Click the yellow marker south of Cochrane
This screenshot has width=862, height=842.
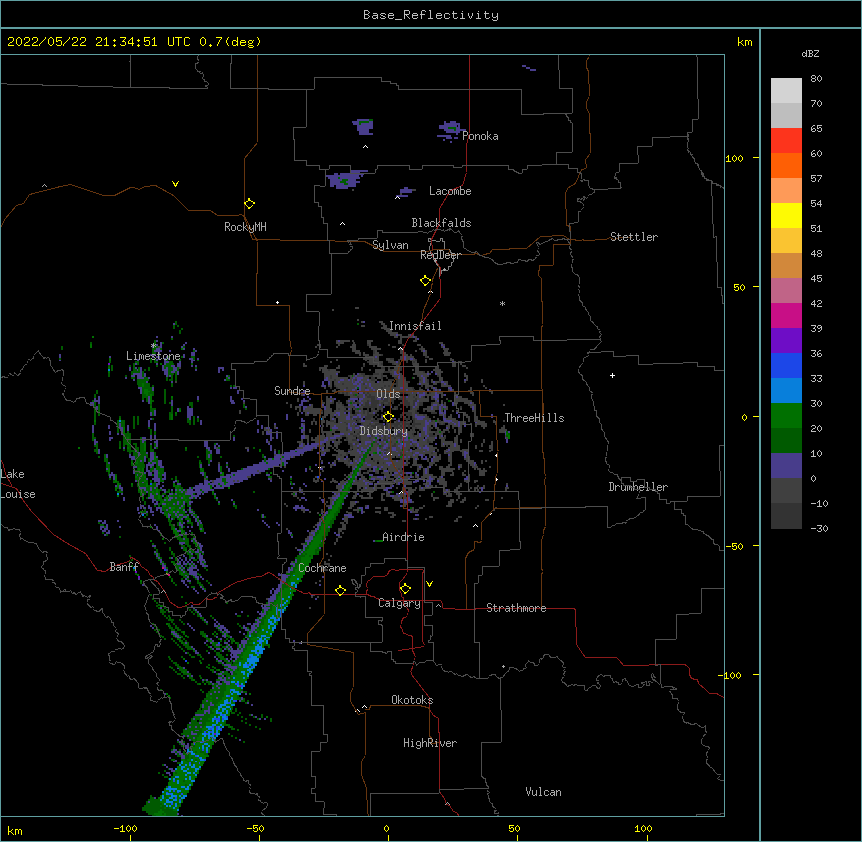pos(340,590)
